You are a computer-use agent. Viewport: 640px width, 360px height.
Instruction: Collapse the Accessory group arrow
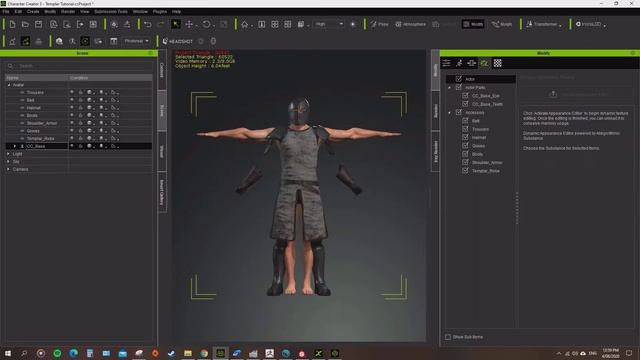[x=450, y=113]
